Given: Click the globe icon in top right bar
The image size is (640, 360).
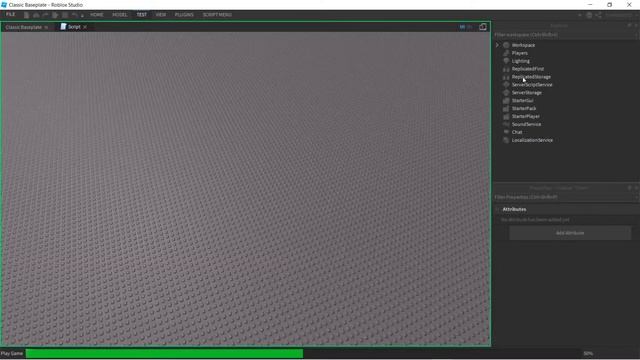Looking at the screenshot, I should pyautogui.click(x=589, y=15).
